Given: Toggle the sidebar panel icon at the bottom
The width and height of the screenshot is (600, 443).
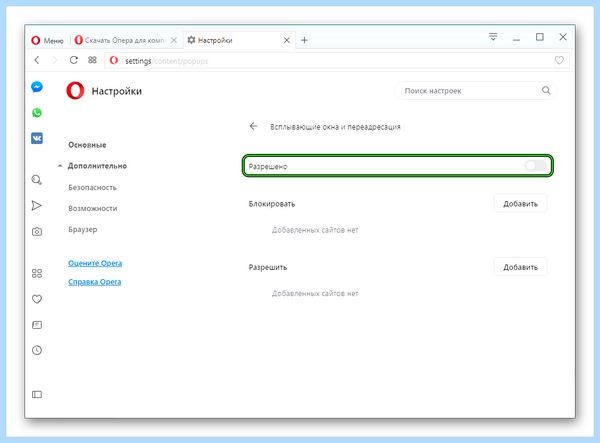Looking at the screenshot, I should [37, 394].
